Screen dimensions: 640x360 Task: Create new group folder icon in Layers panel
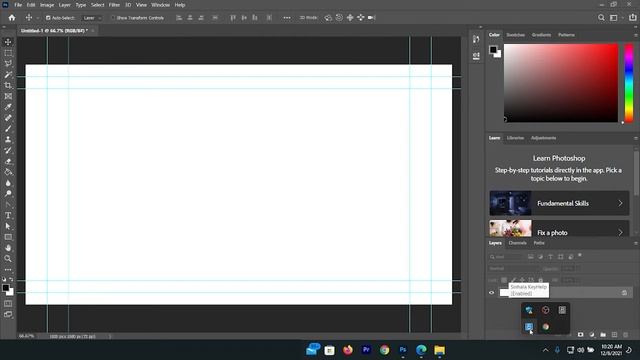[603, 335]
